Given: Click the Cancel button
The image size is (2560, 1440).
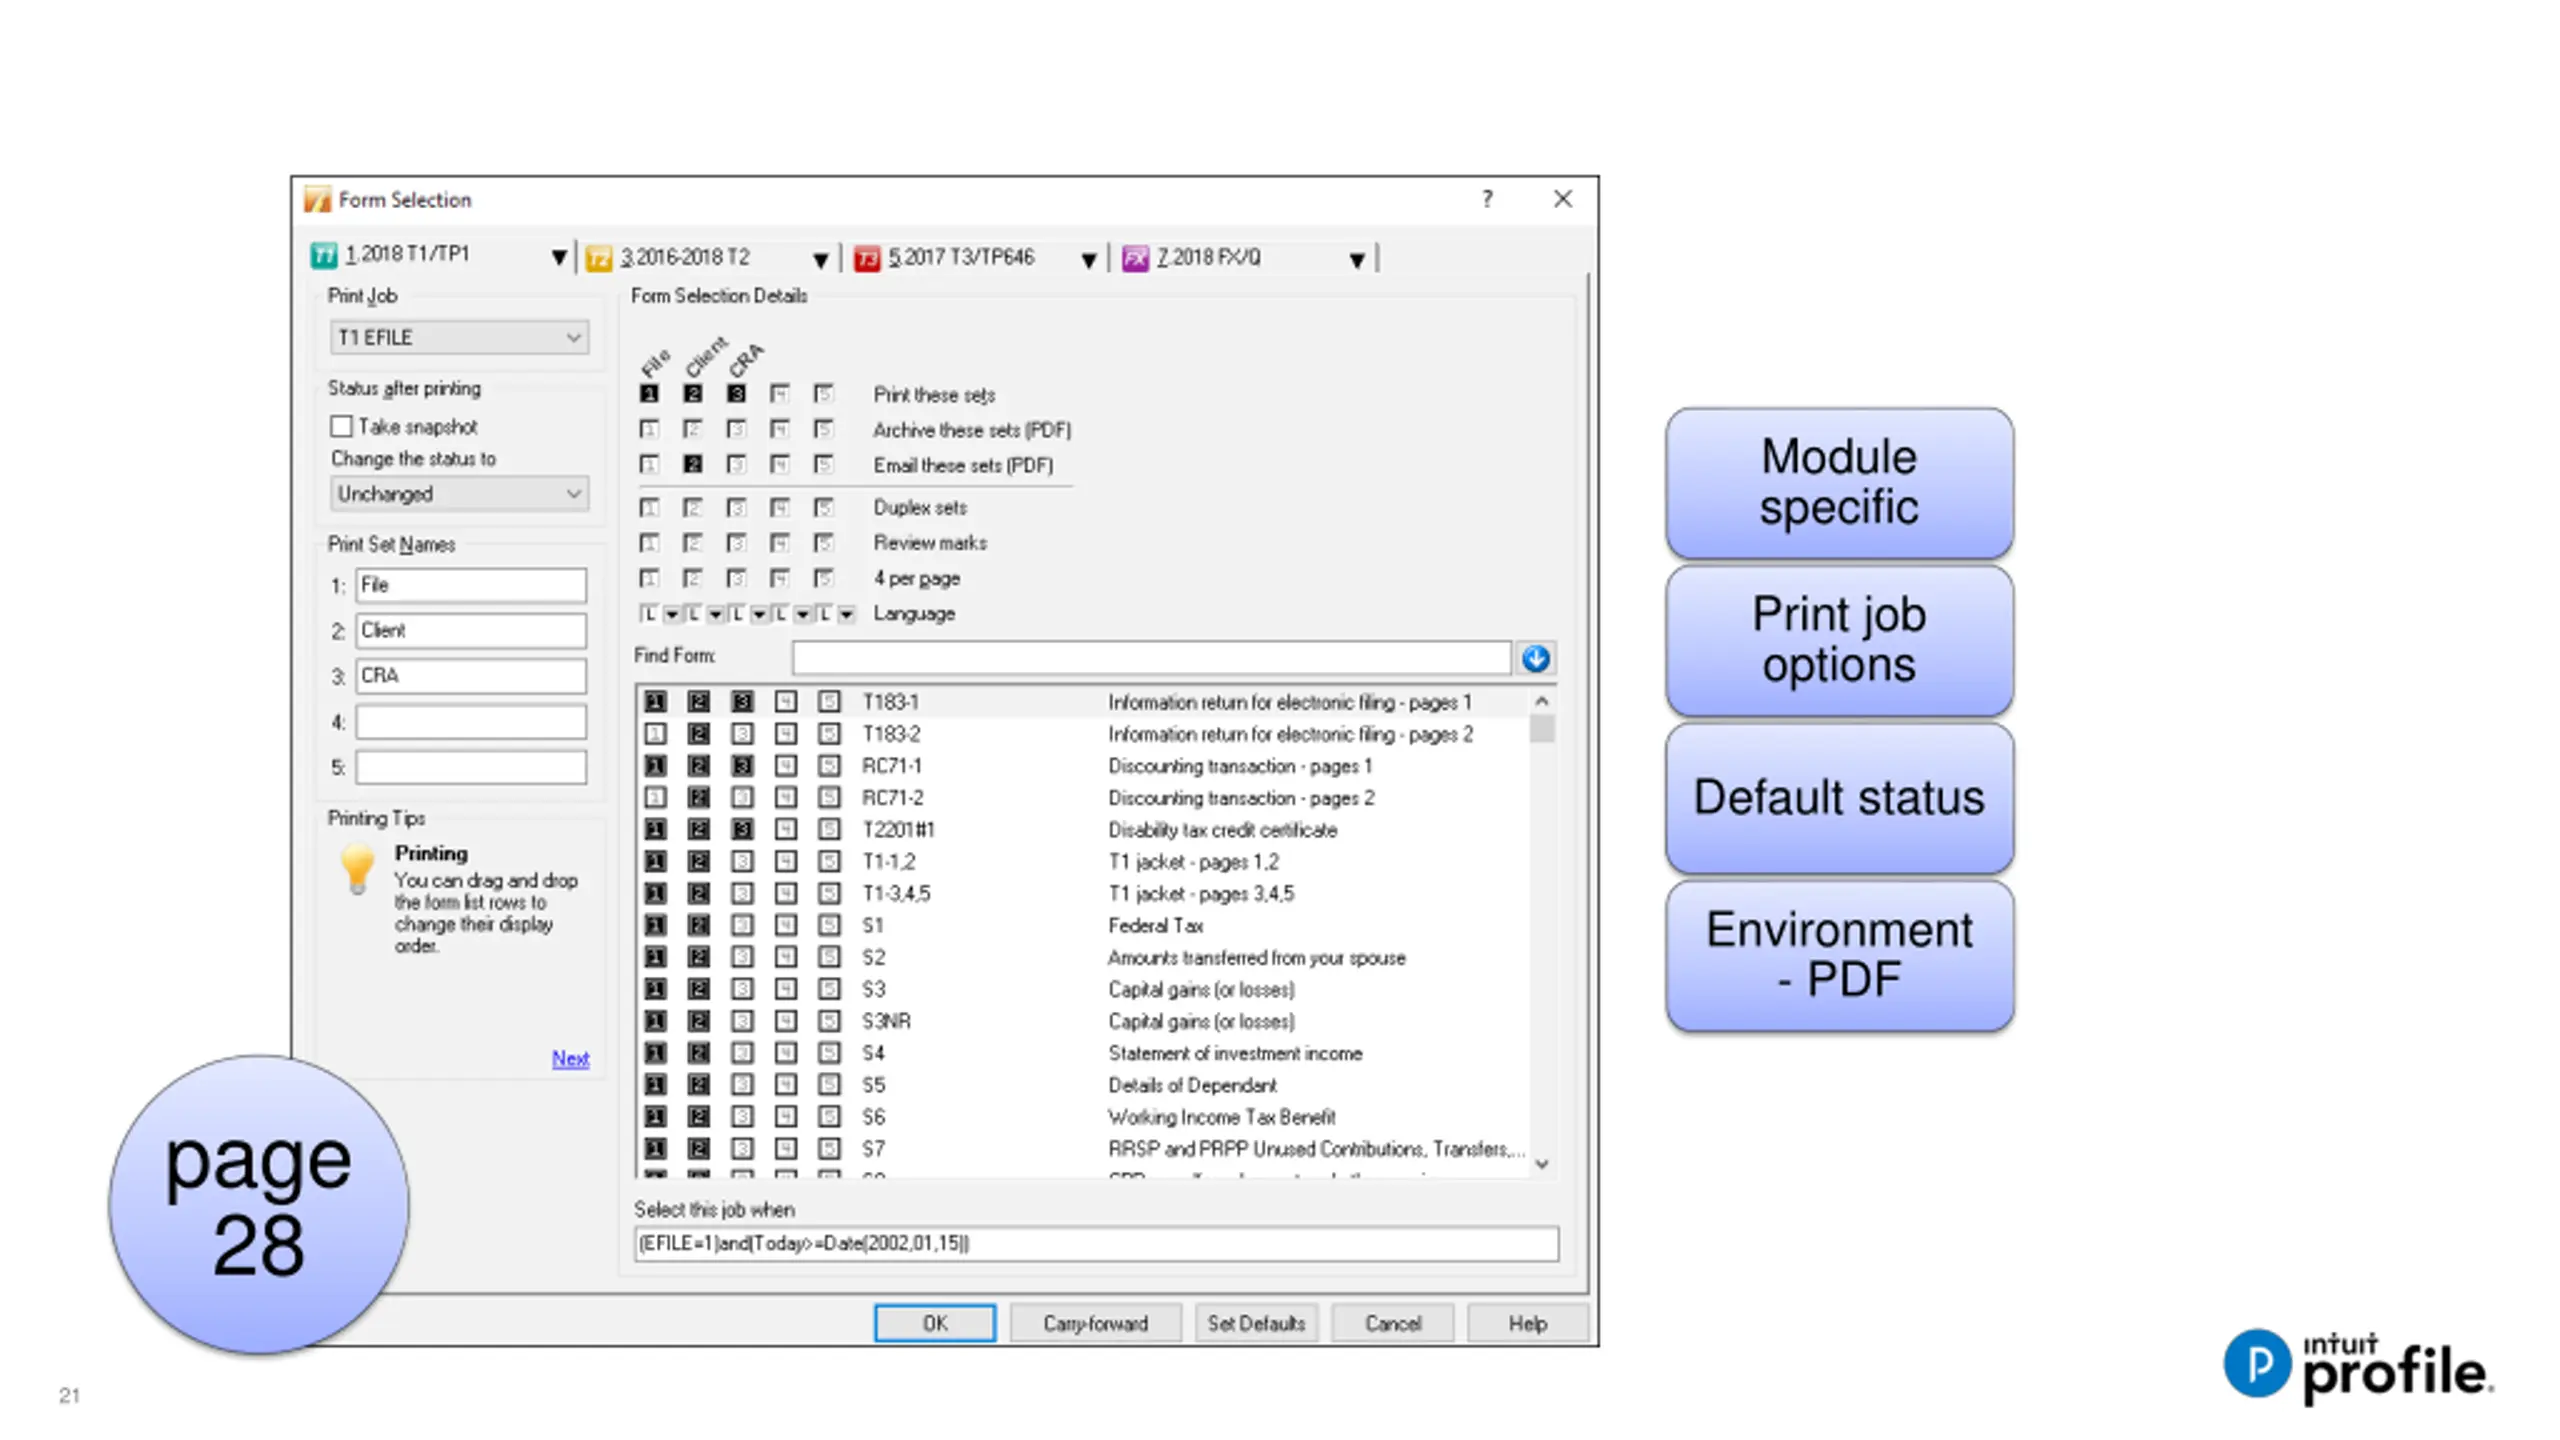Looking at the screenshot, I should (x=1392, y=1323).
